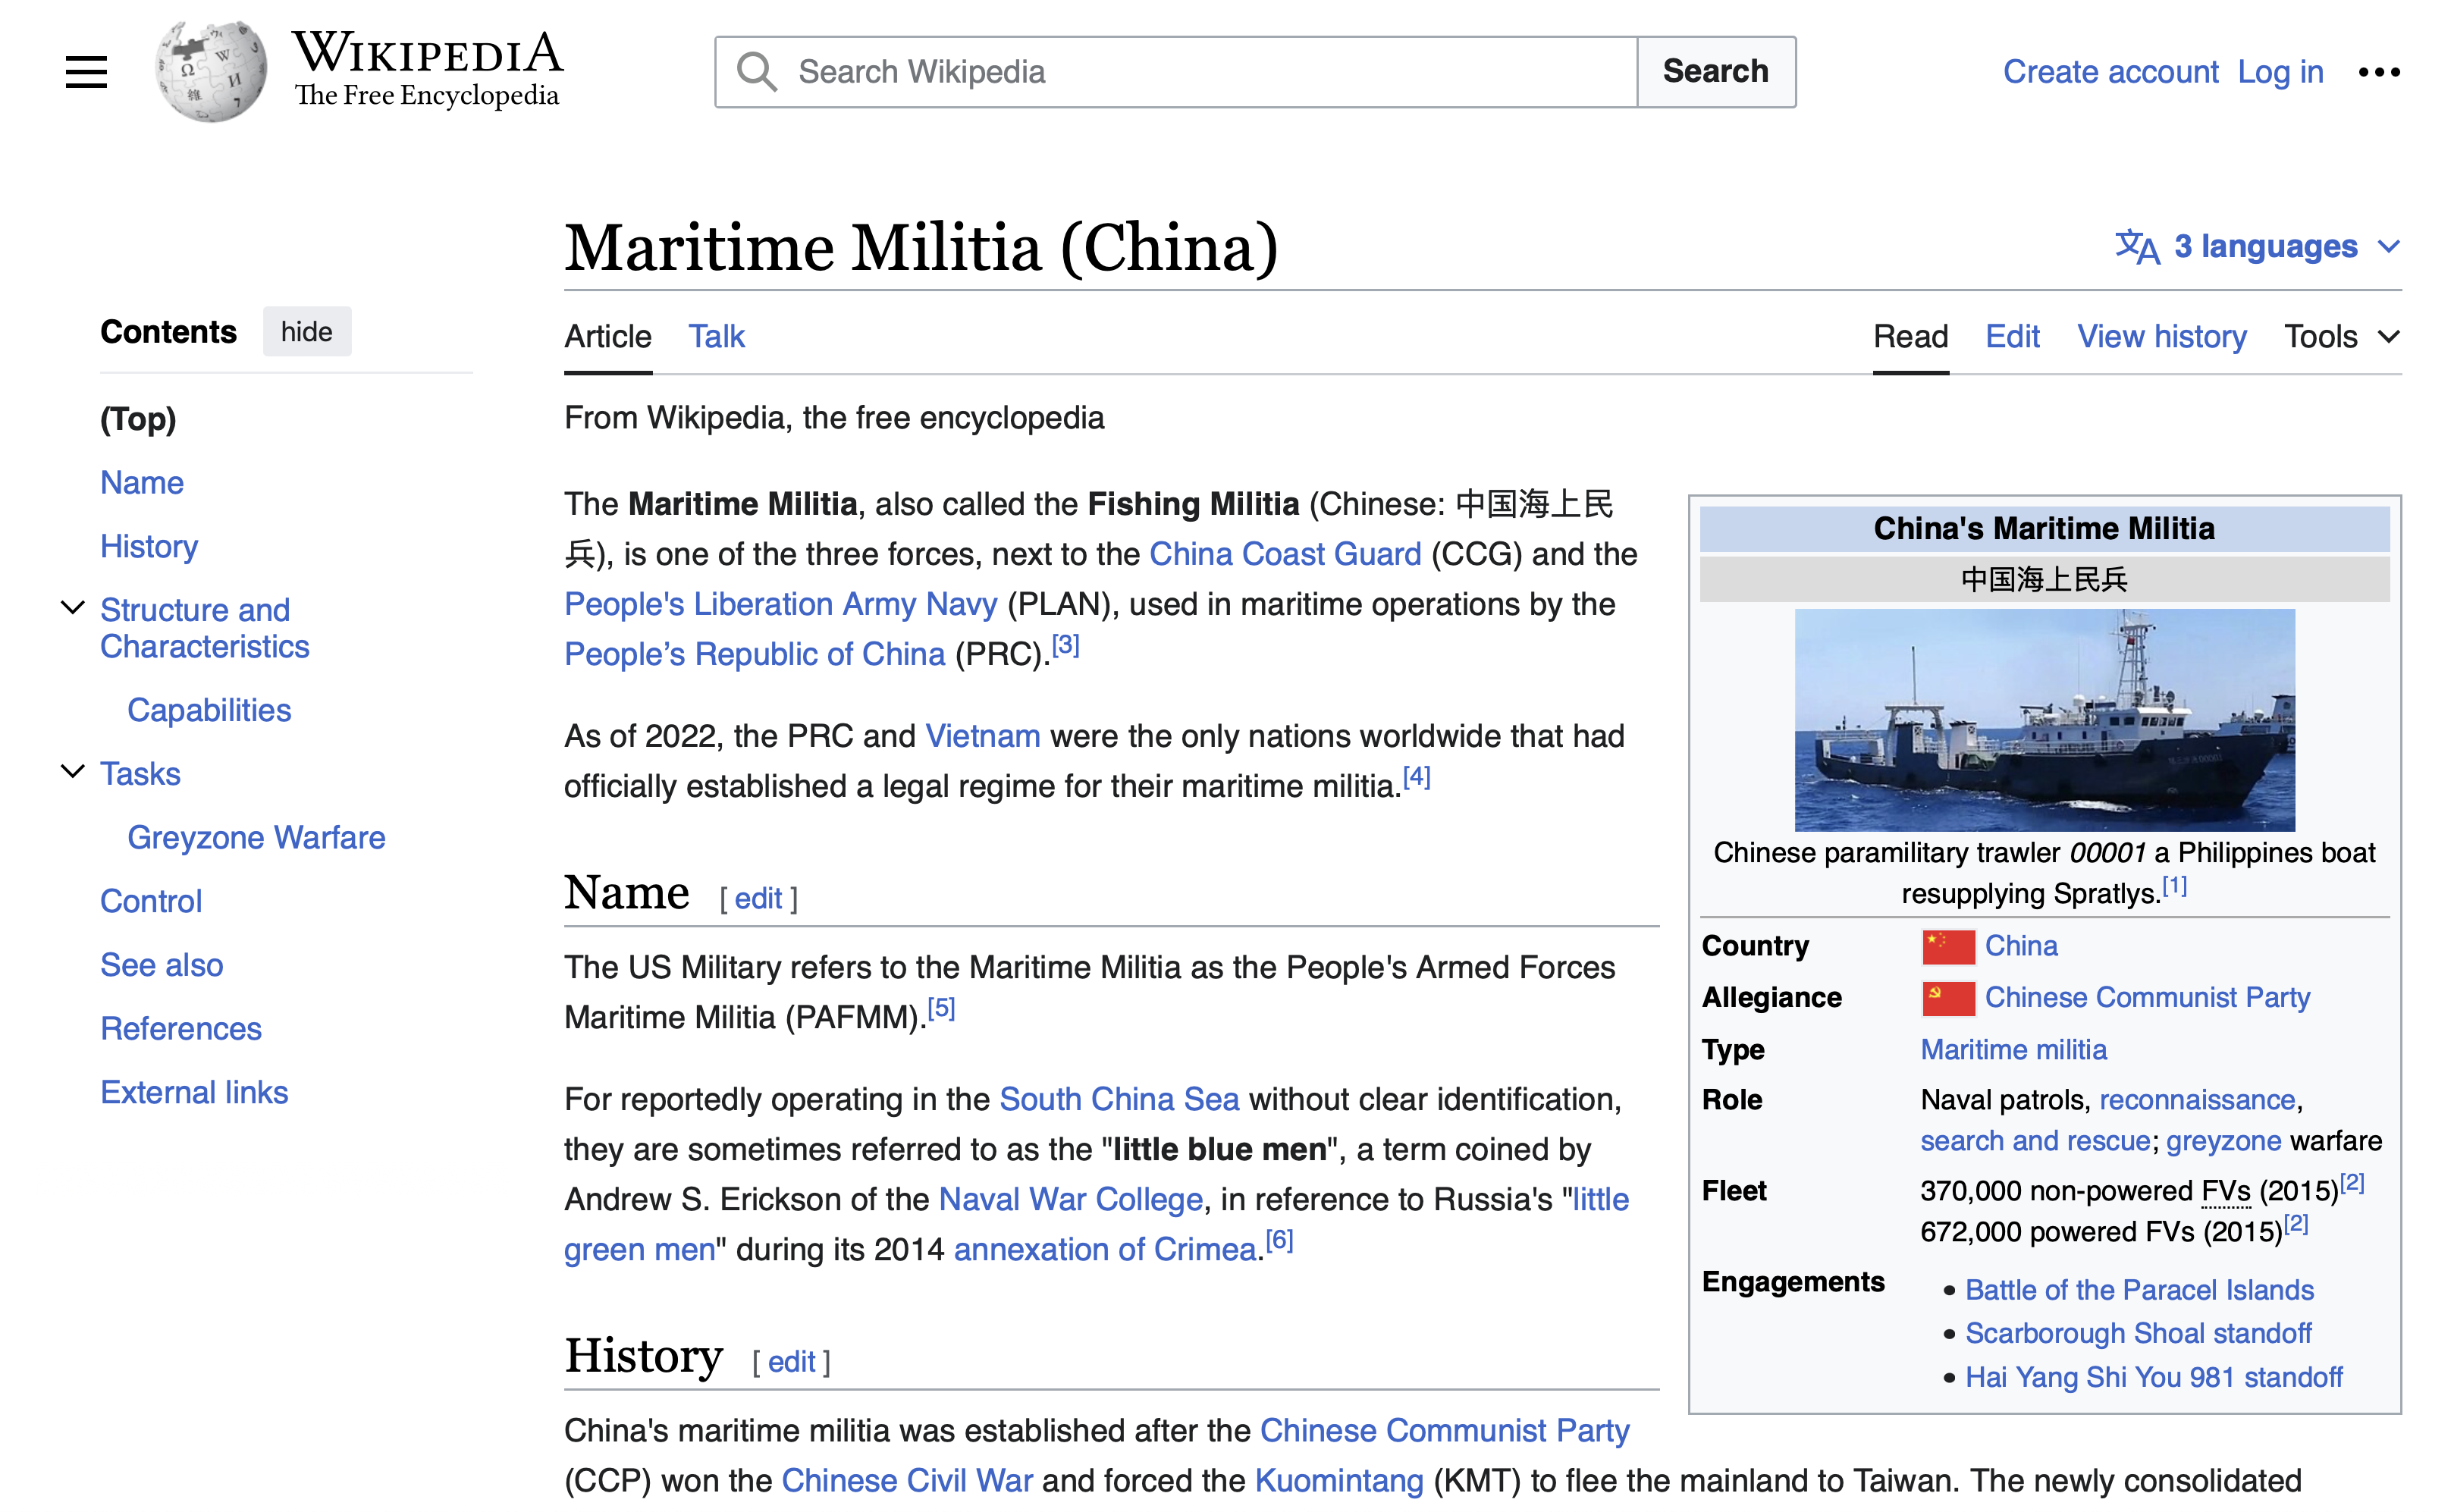Open China link in Country row

tap(2021, 946)
